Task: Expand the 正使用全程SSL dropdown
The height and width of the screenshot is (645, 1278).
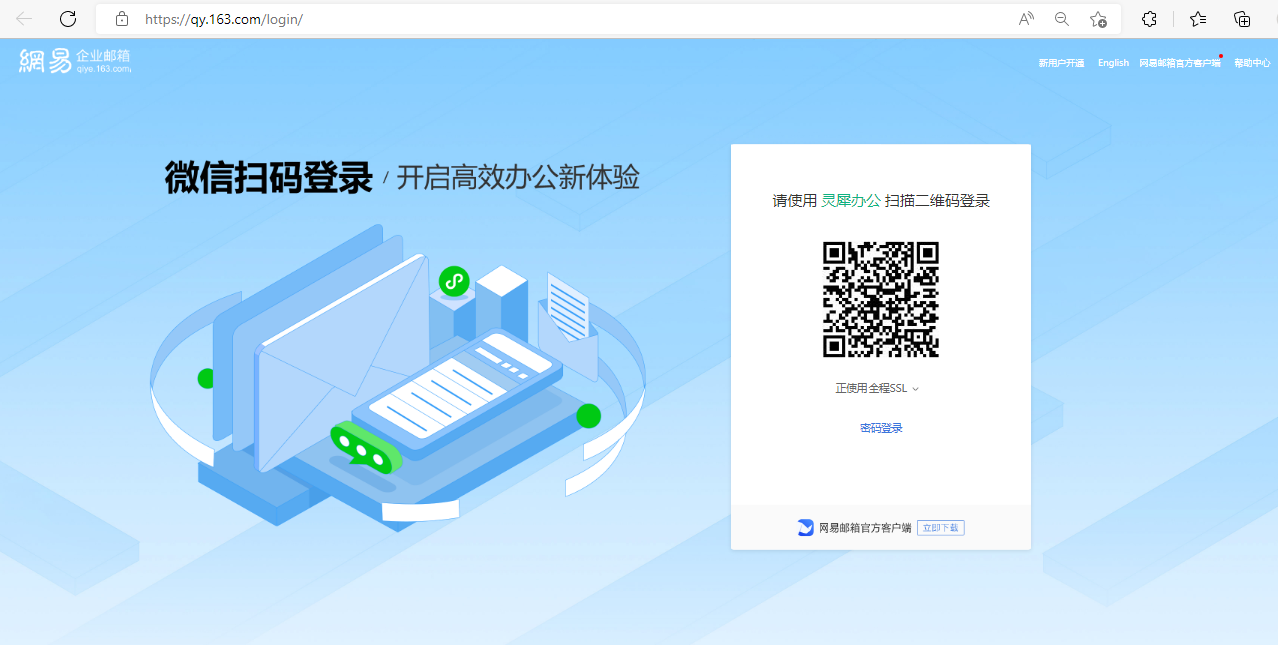Action: click(877, 388)
